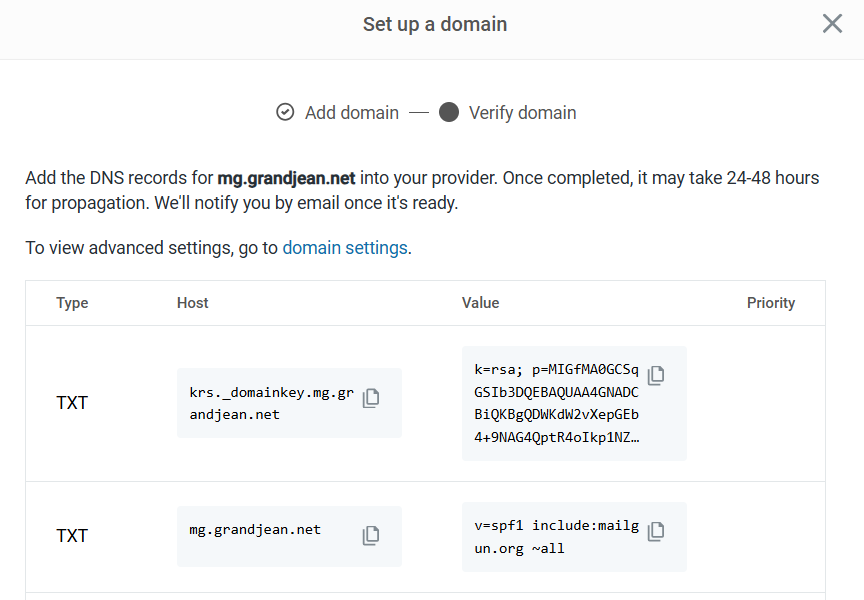Copy the krs._domainkey host value
This screenshot has width=864, height=600.
pos(371,397)
